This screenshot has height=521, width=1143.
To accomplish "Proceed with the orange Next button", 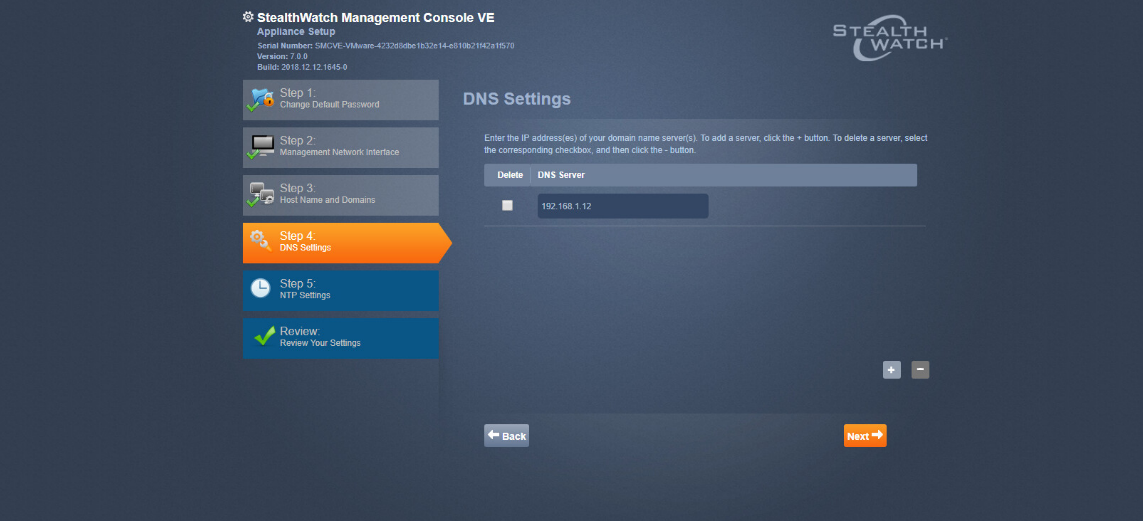I will click(864, 436).
